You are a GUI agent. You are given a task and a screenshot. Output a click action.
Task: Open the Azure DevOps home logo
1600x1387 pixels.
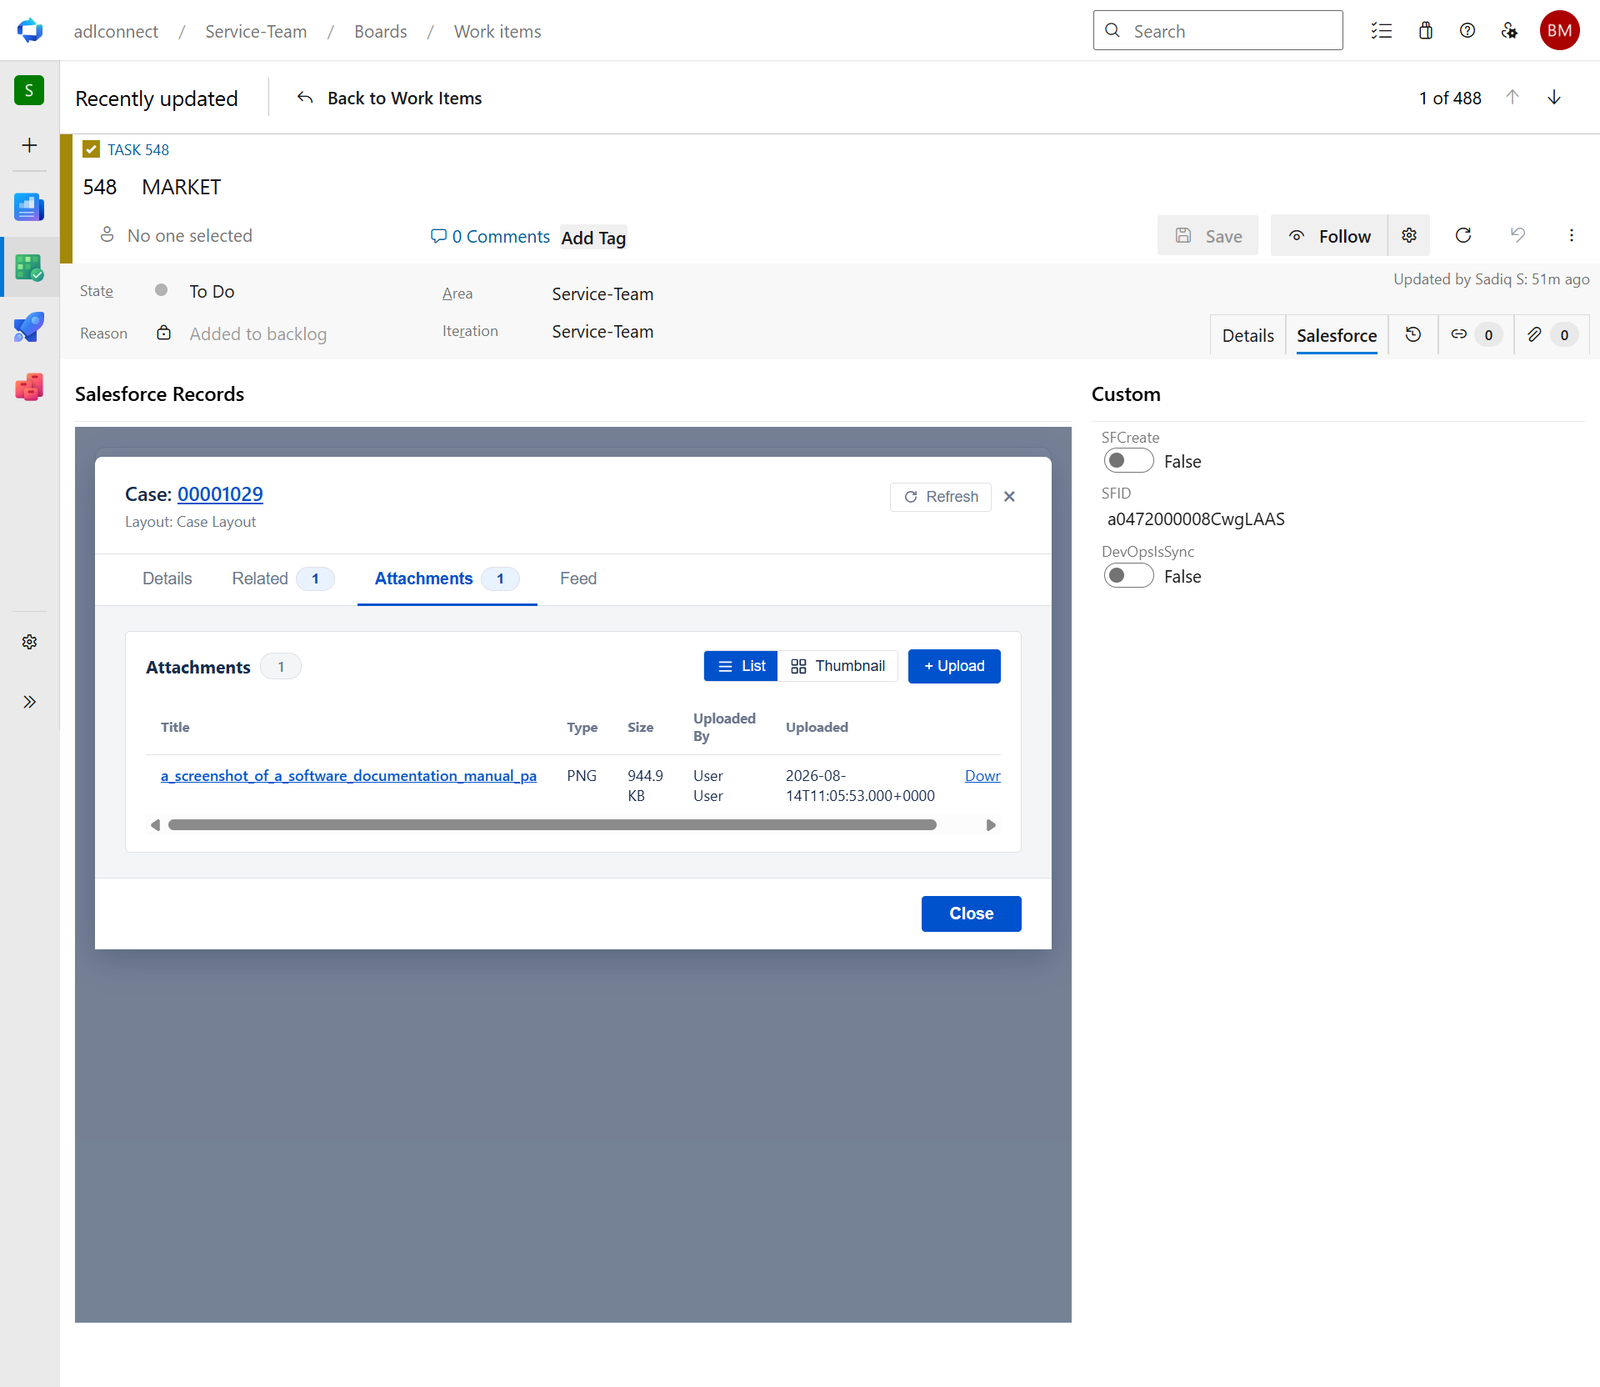[30, 30]
